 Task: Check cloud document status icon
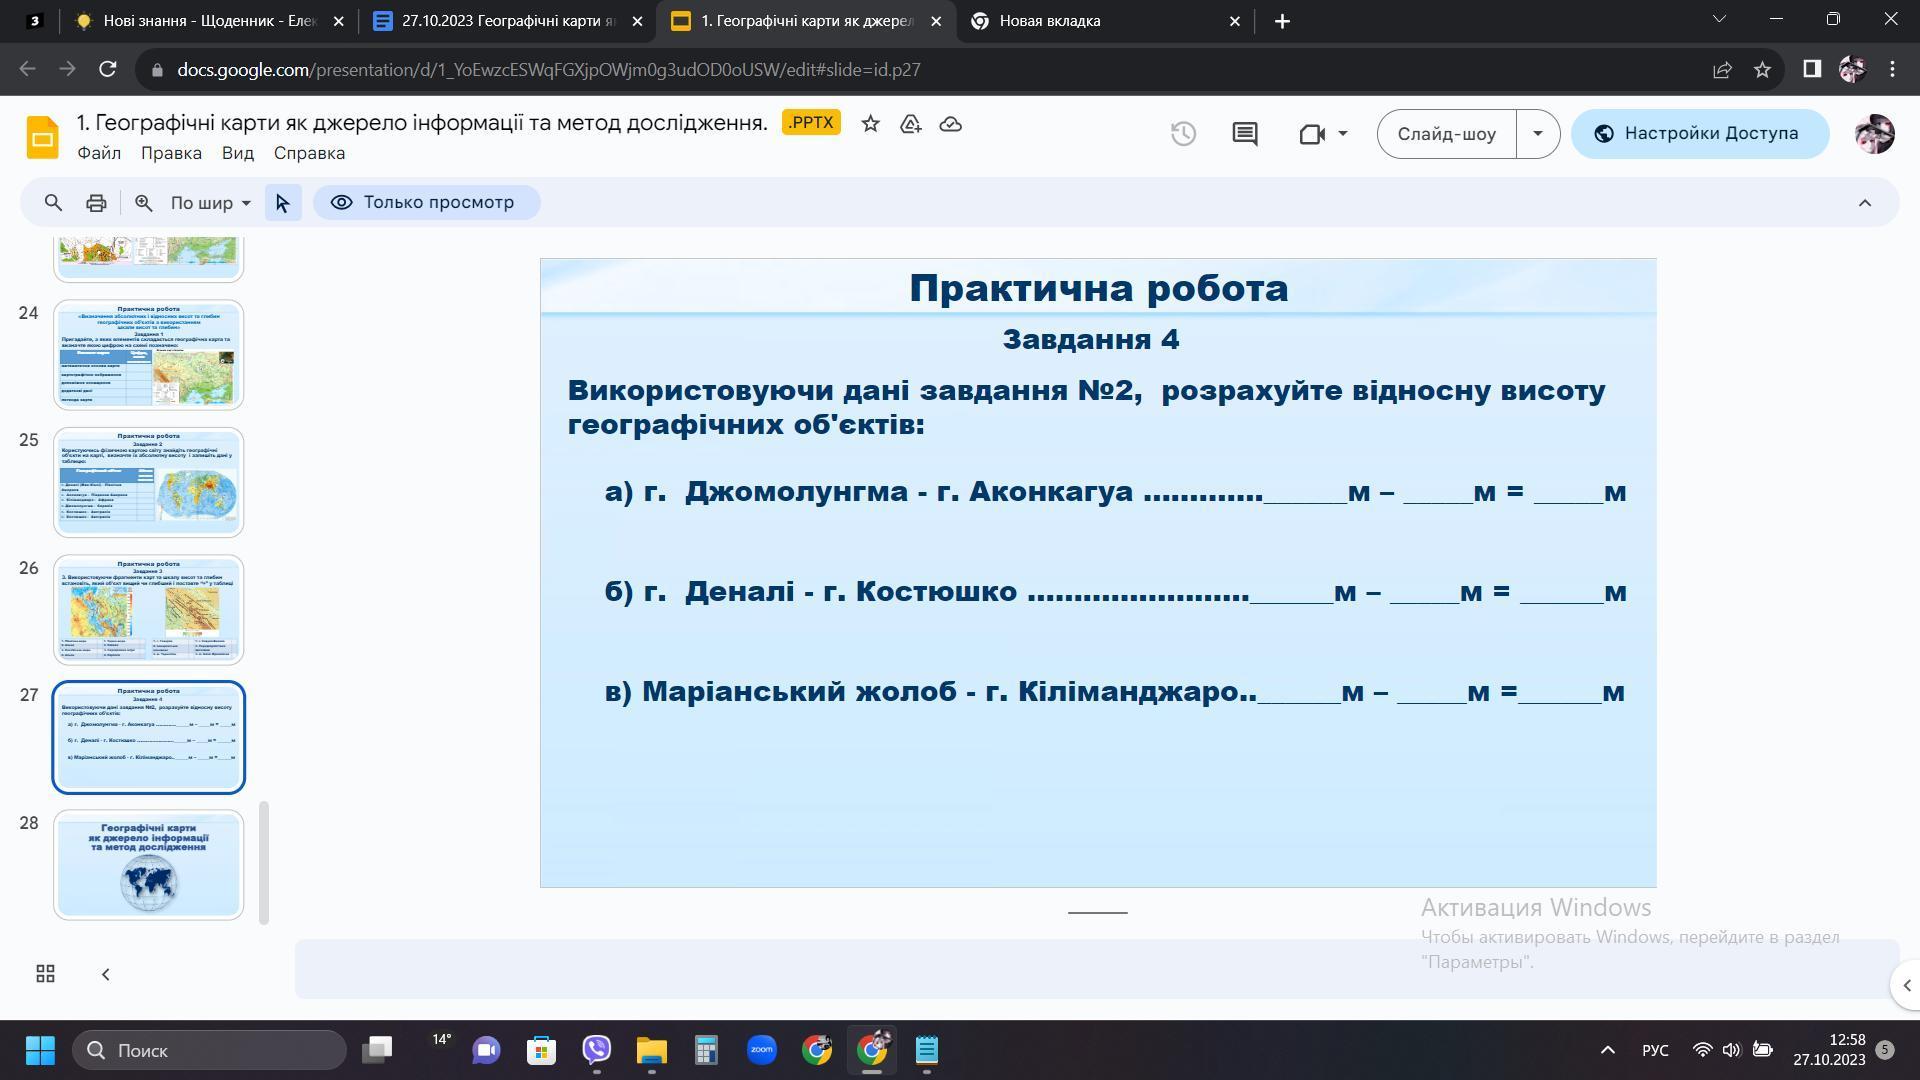coord(950,124)
